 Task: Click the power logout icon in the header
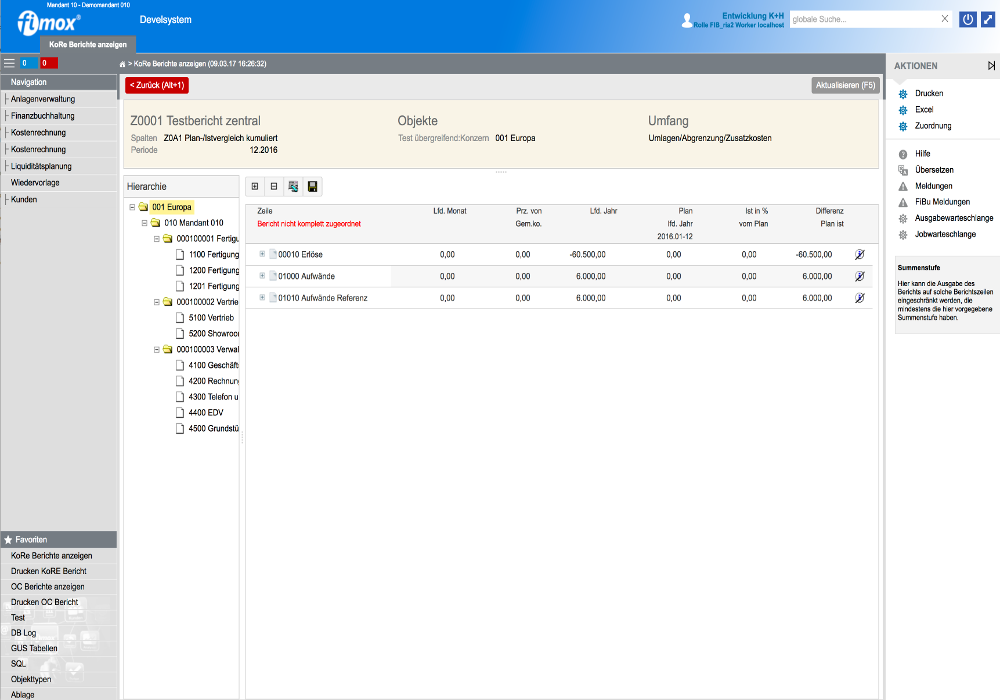(x=967, y=20)
